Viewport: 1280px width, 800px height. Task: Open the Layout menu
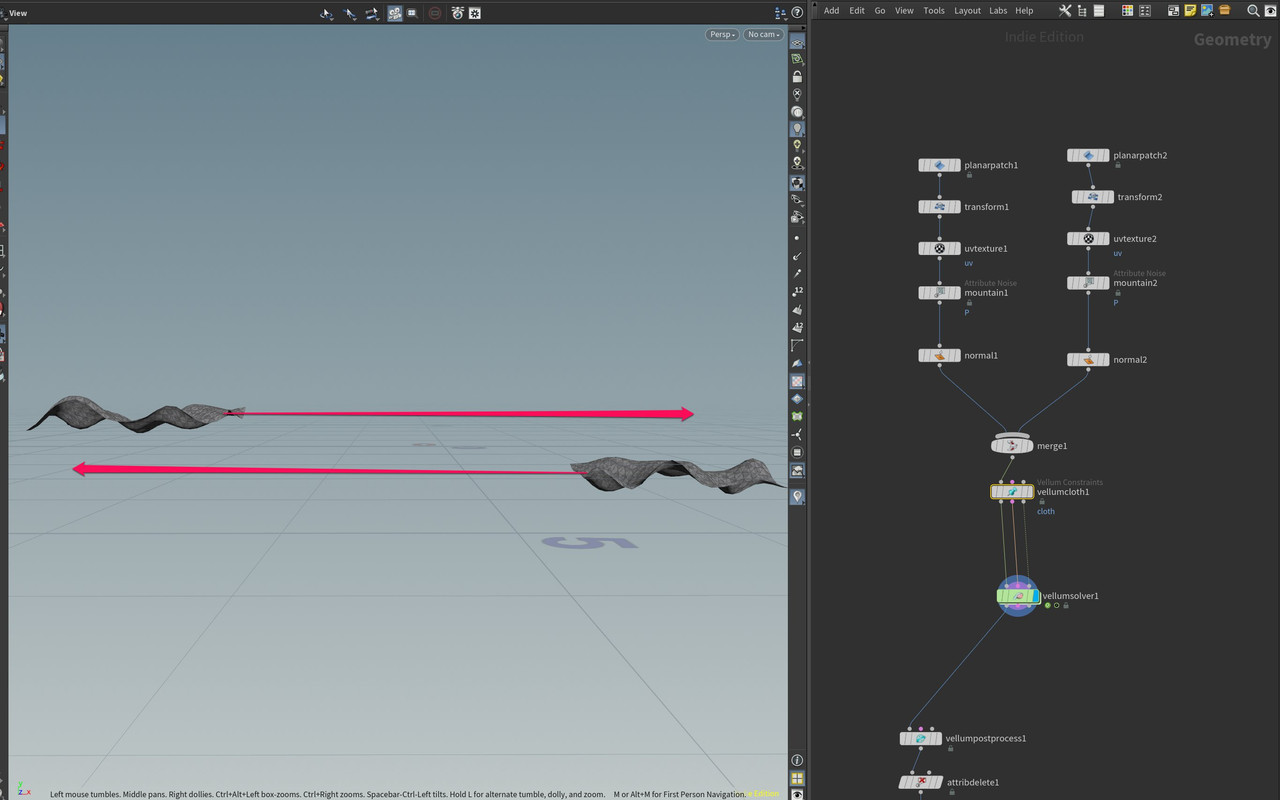click(x=967, y=10)
